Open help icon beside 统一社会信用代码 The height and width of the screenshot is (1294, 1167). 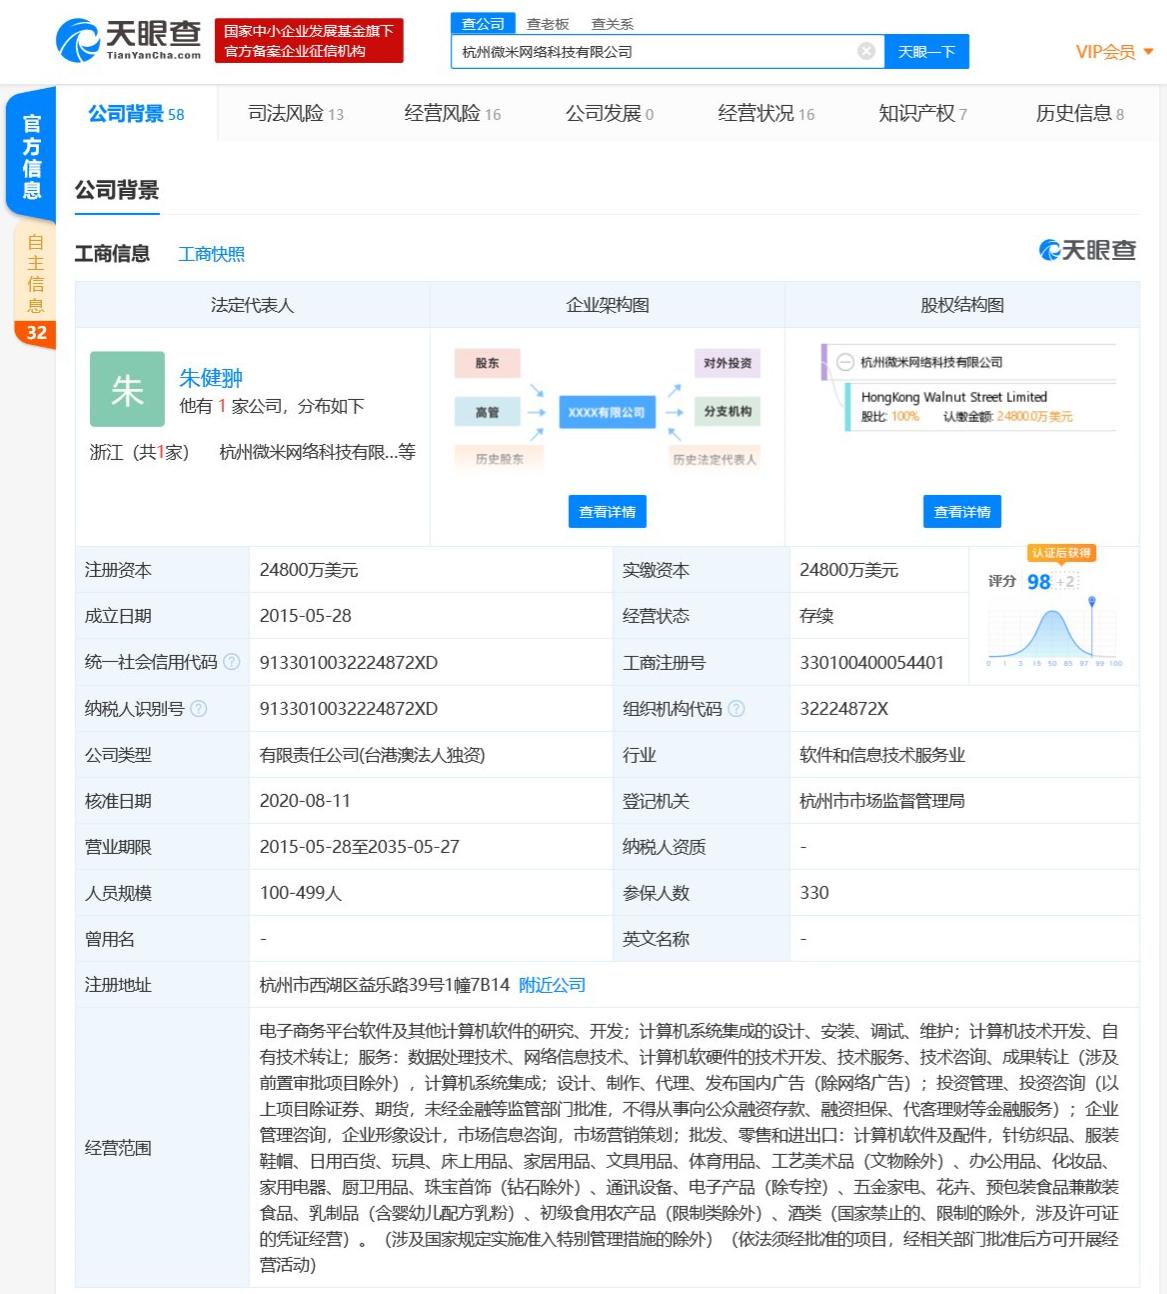pos(233,662)
